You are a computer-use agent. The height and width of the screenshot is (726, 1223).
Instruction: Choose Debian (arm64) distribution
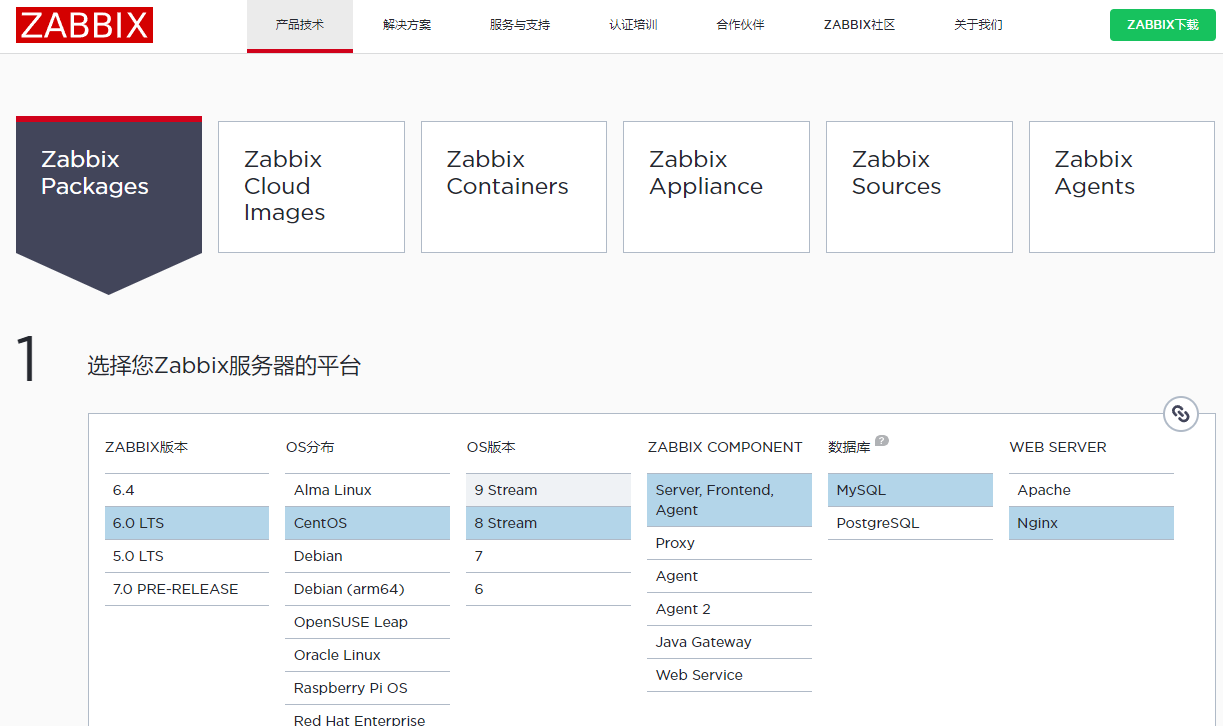click(368, 589)
